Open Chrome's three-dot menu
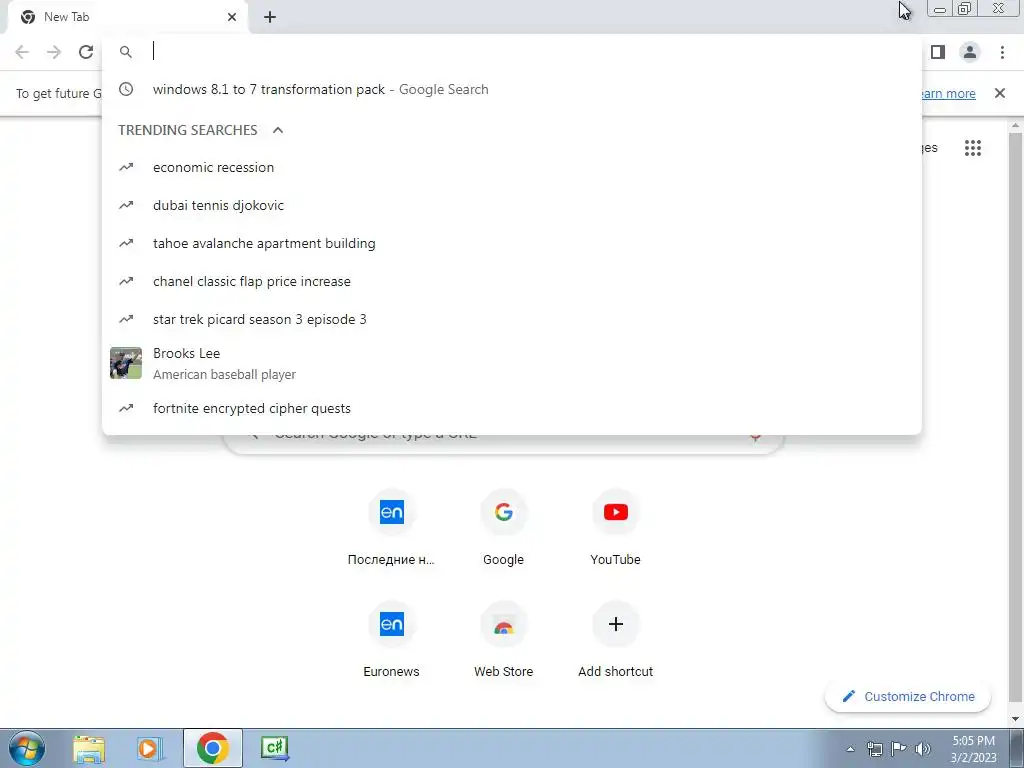The image size is (1024, 768). [1002, 52]
